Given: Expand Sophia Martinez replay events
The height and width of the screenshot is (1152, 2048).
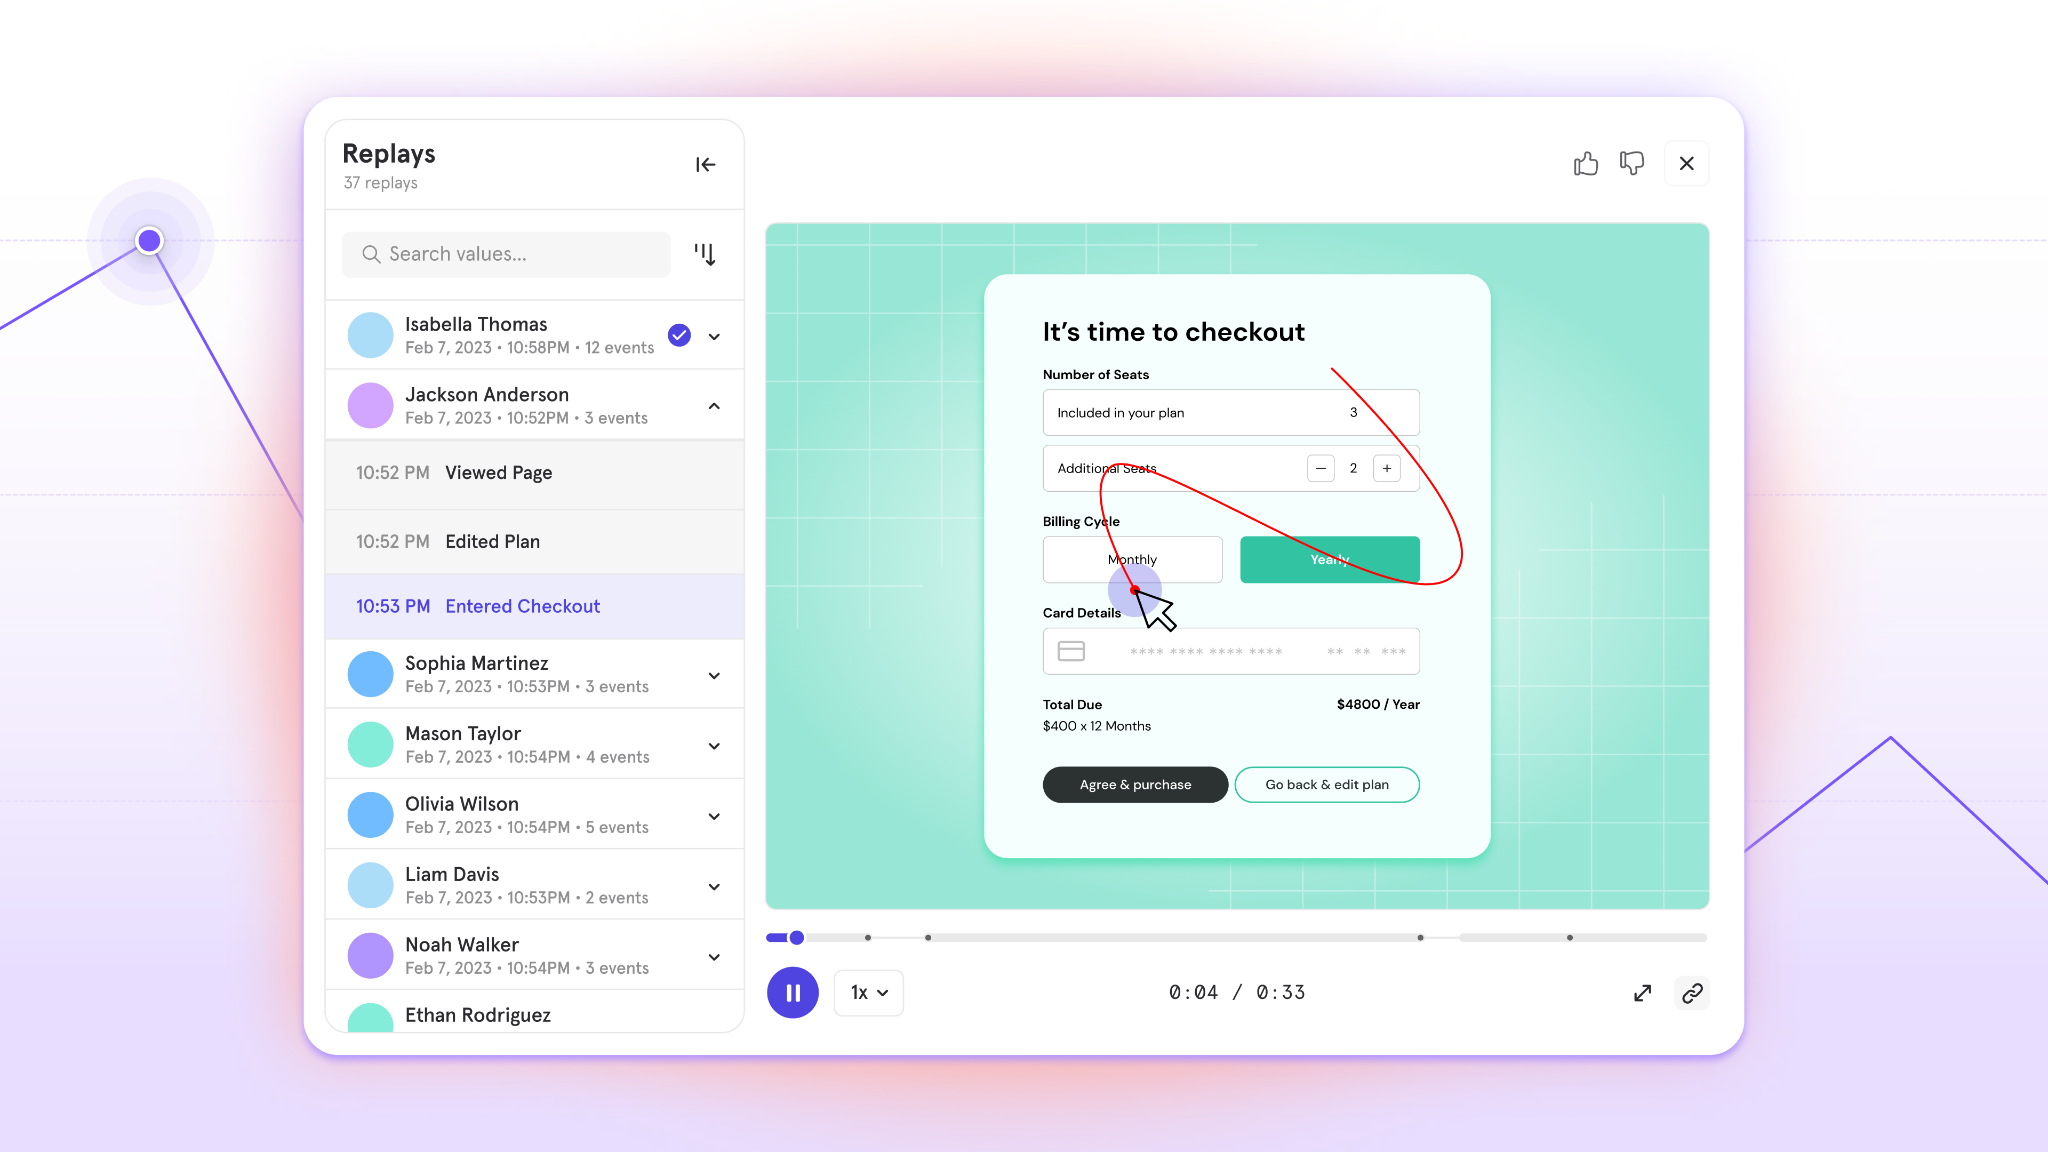Looking at the screenshot, I should point(715,674).
